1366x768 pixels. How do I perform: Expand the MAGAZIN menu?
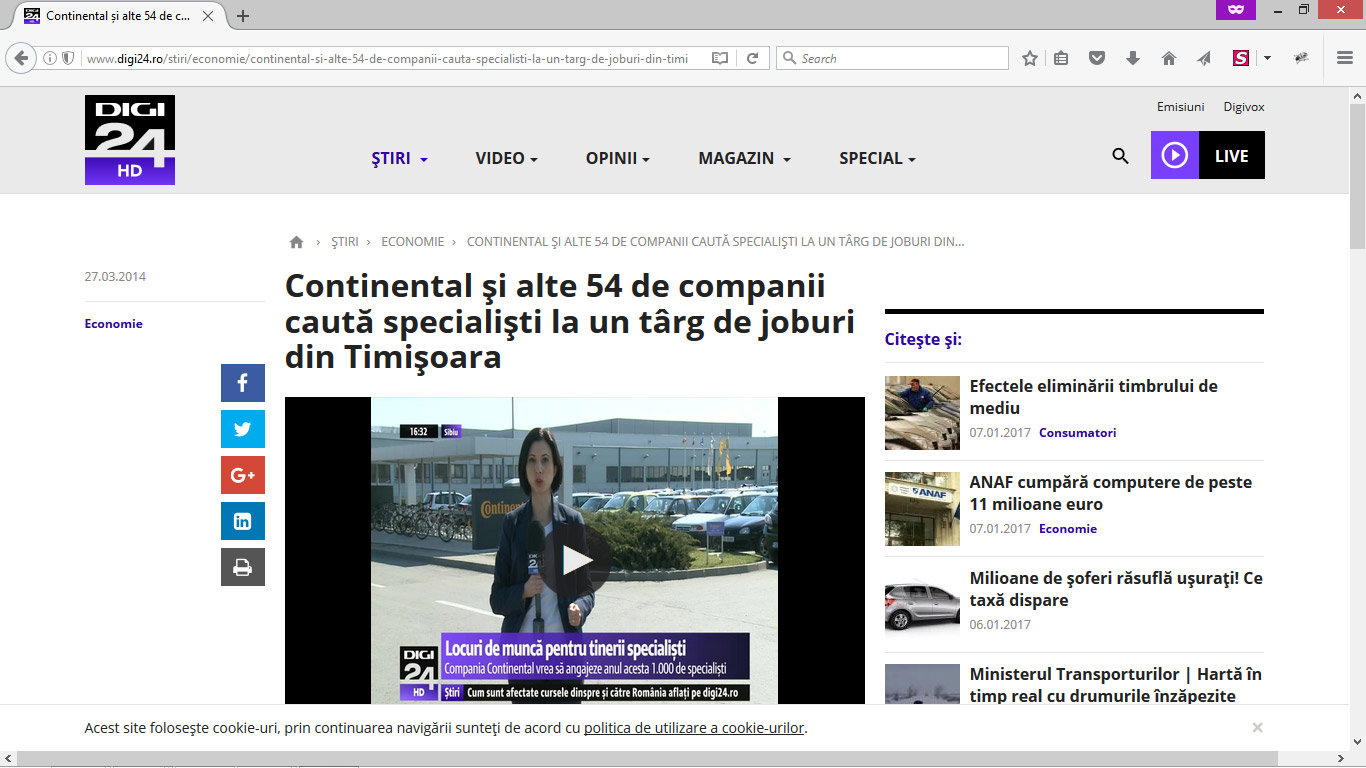[745, 158]
